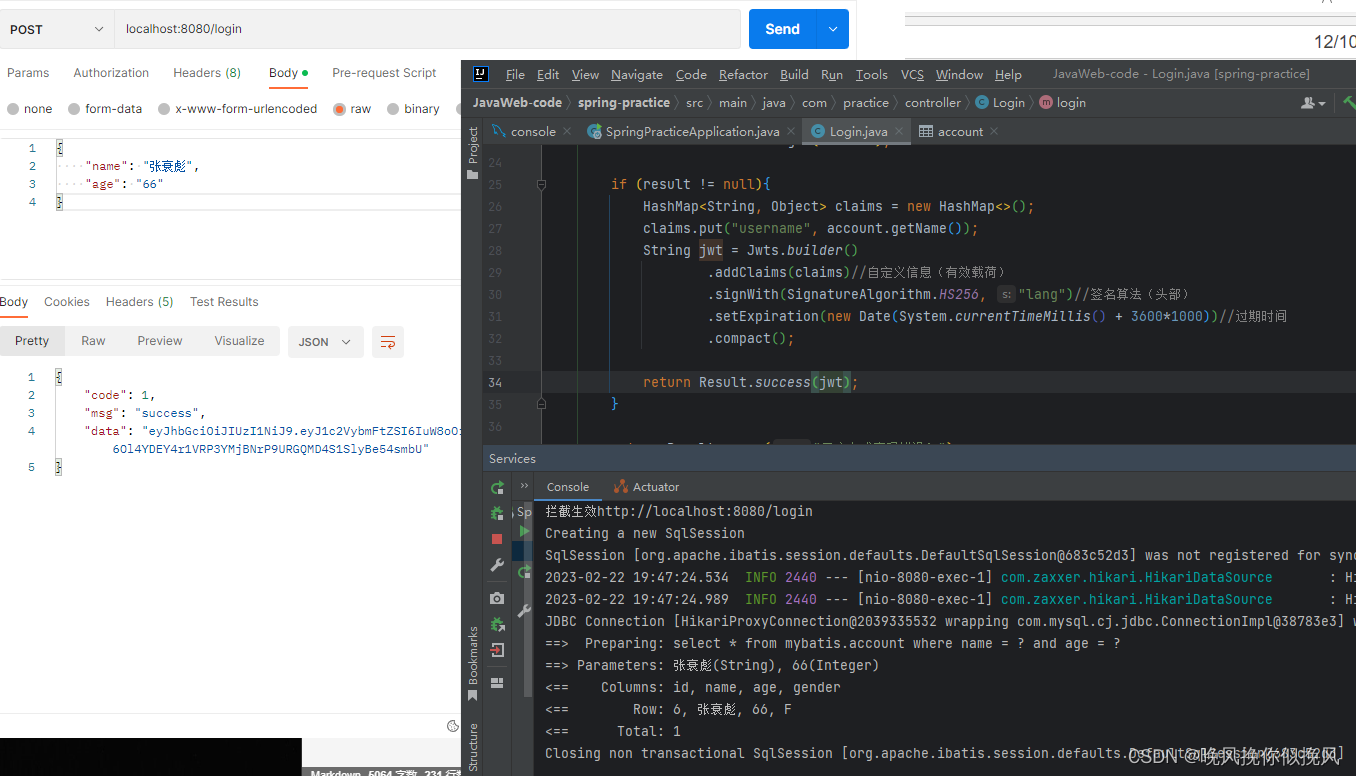Viewport: 1356px width, 776px height.
Task: Switch to the Actuator tab
Action: [x=646, y=487]
